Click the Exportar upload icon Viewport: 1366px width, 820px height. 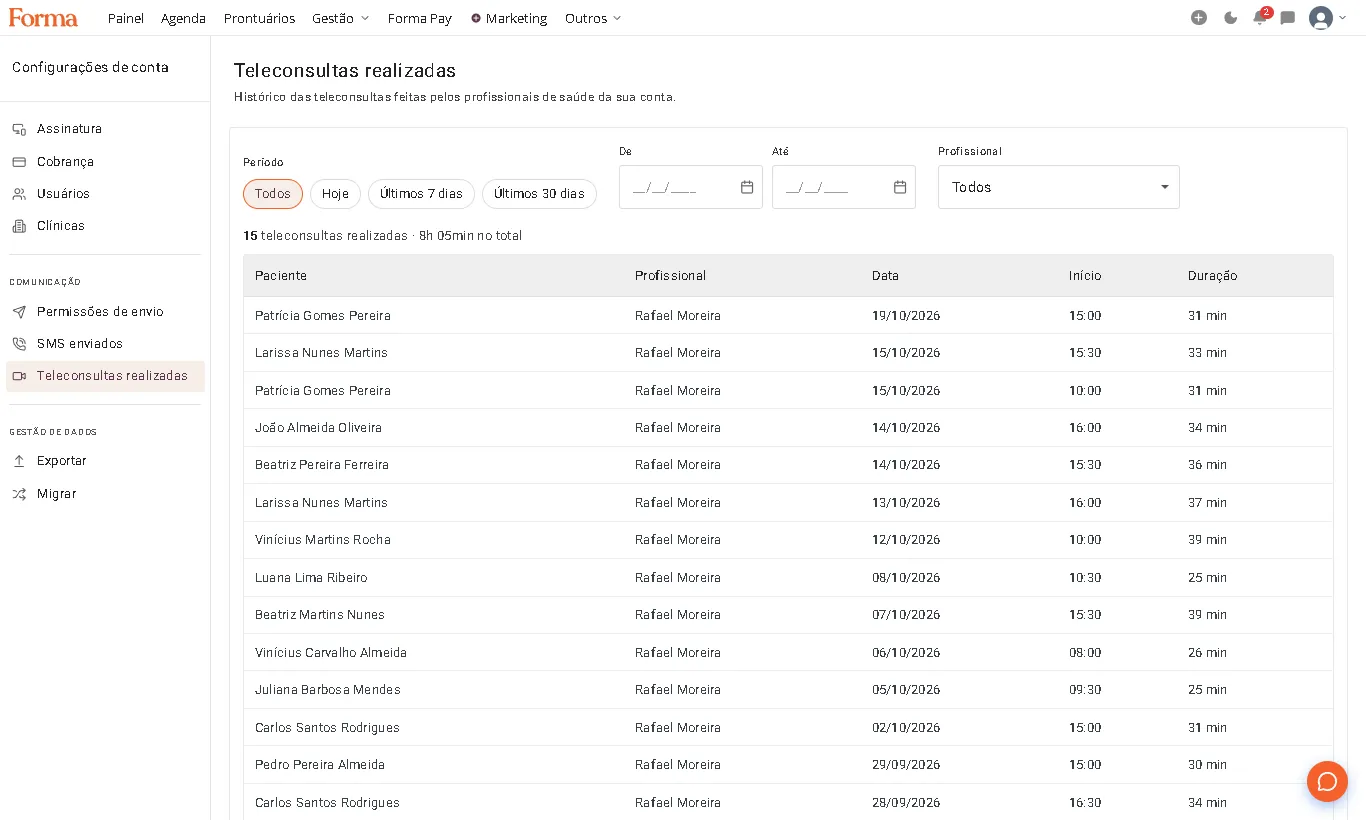[19, 461]
